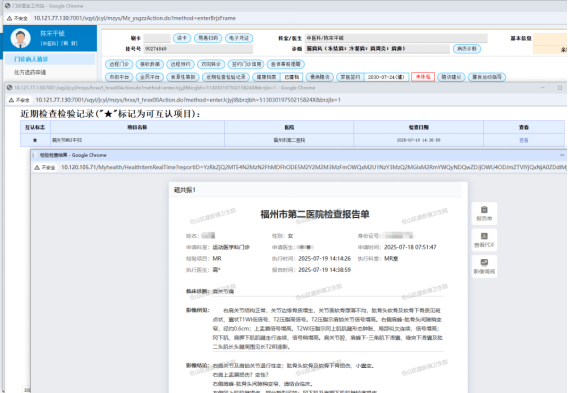Open 近期检查检验记录 button in the toolbar
The image size is (568, 393).
pyautogui.click(x=226, y=77)
